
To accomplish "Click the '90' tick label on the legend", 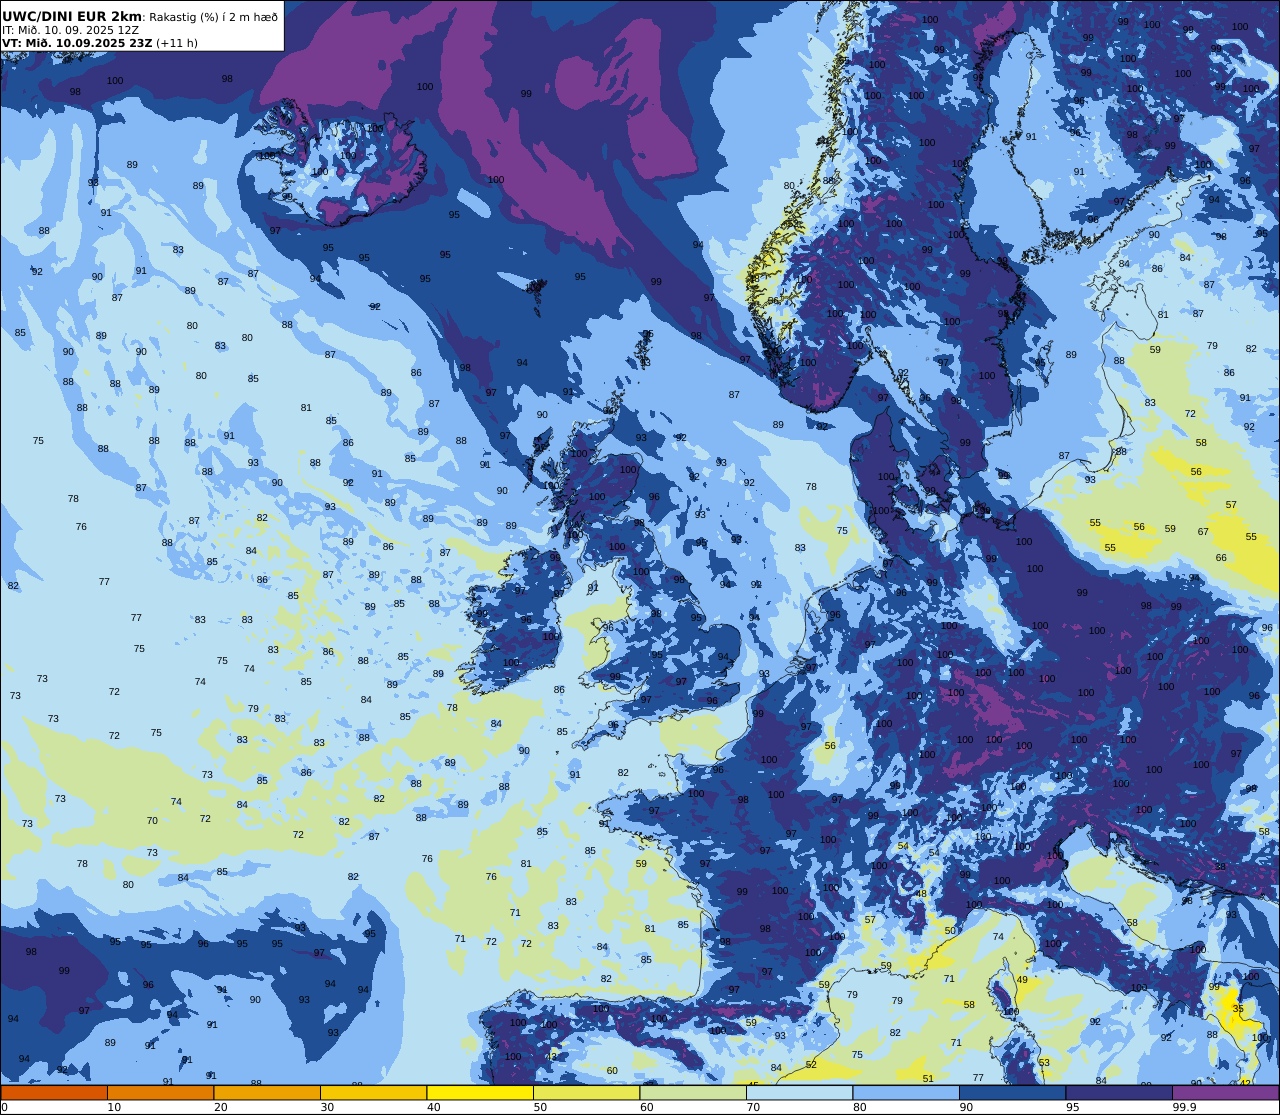I will pos(966,1107).
